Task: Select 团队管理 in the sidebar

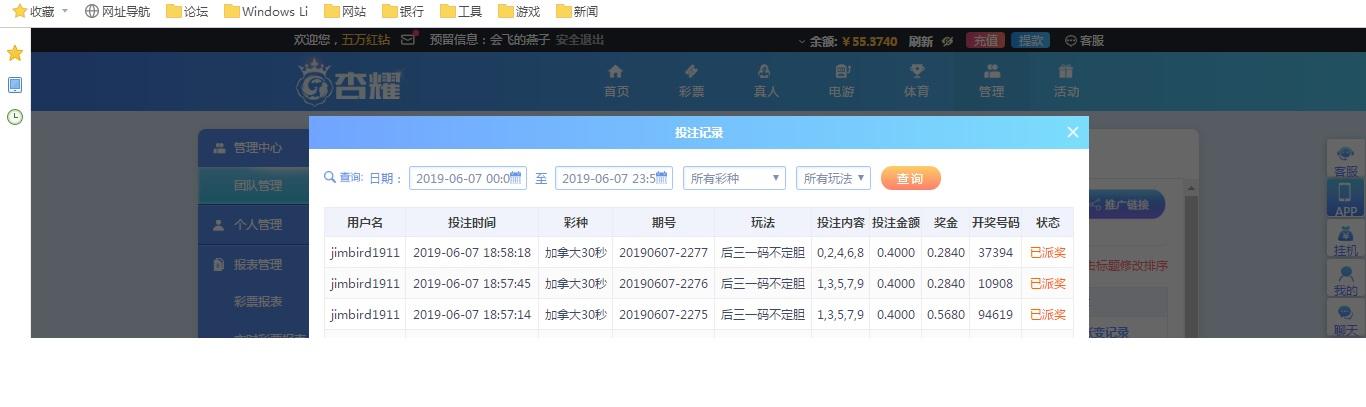Action: pos(254,186)
